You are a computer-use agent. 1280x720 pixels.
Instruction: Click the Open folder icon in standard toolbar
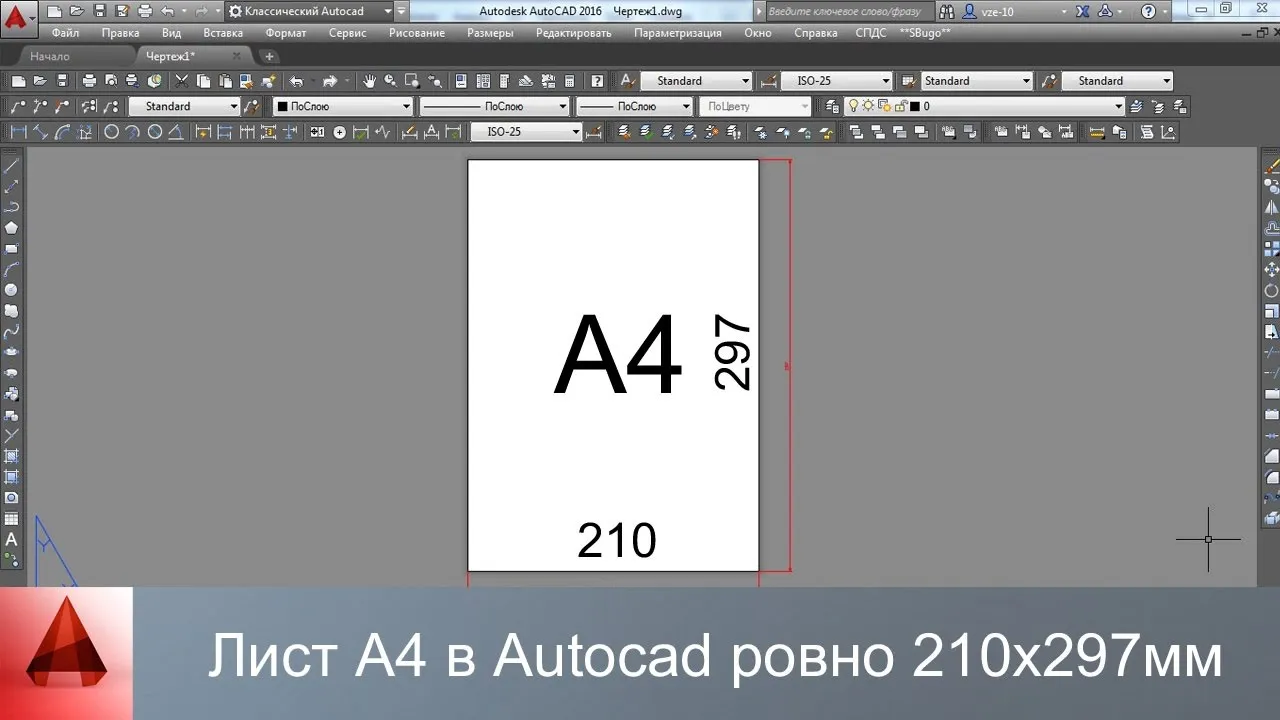coord(40,81)
